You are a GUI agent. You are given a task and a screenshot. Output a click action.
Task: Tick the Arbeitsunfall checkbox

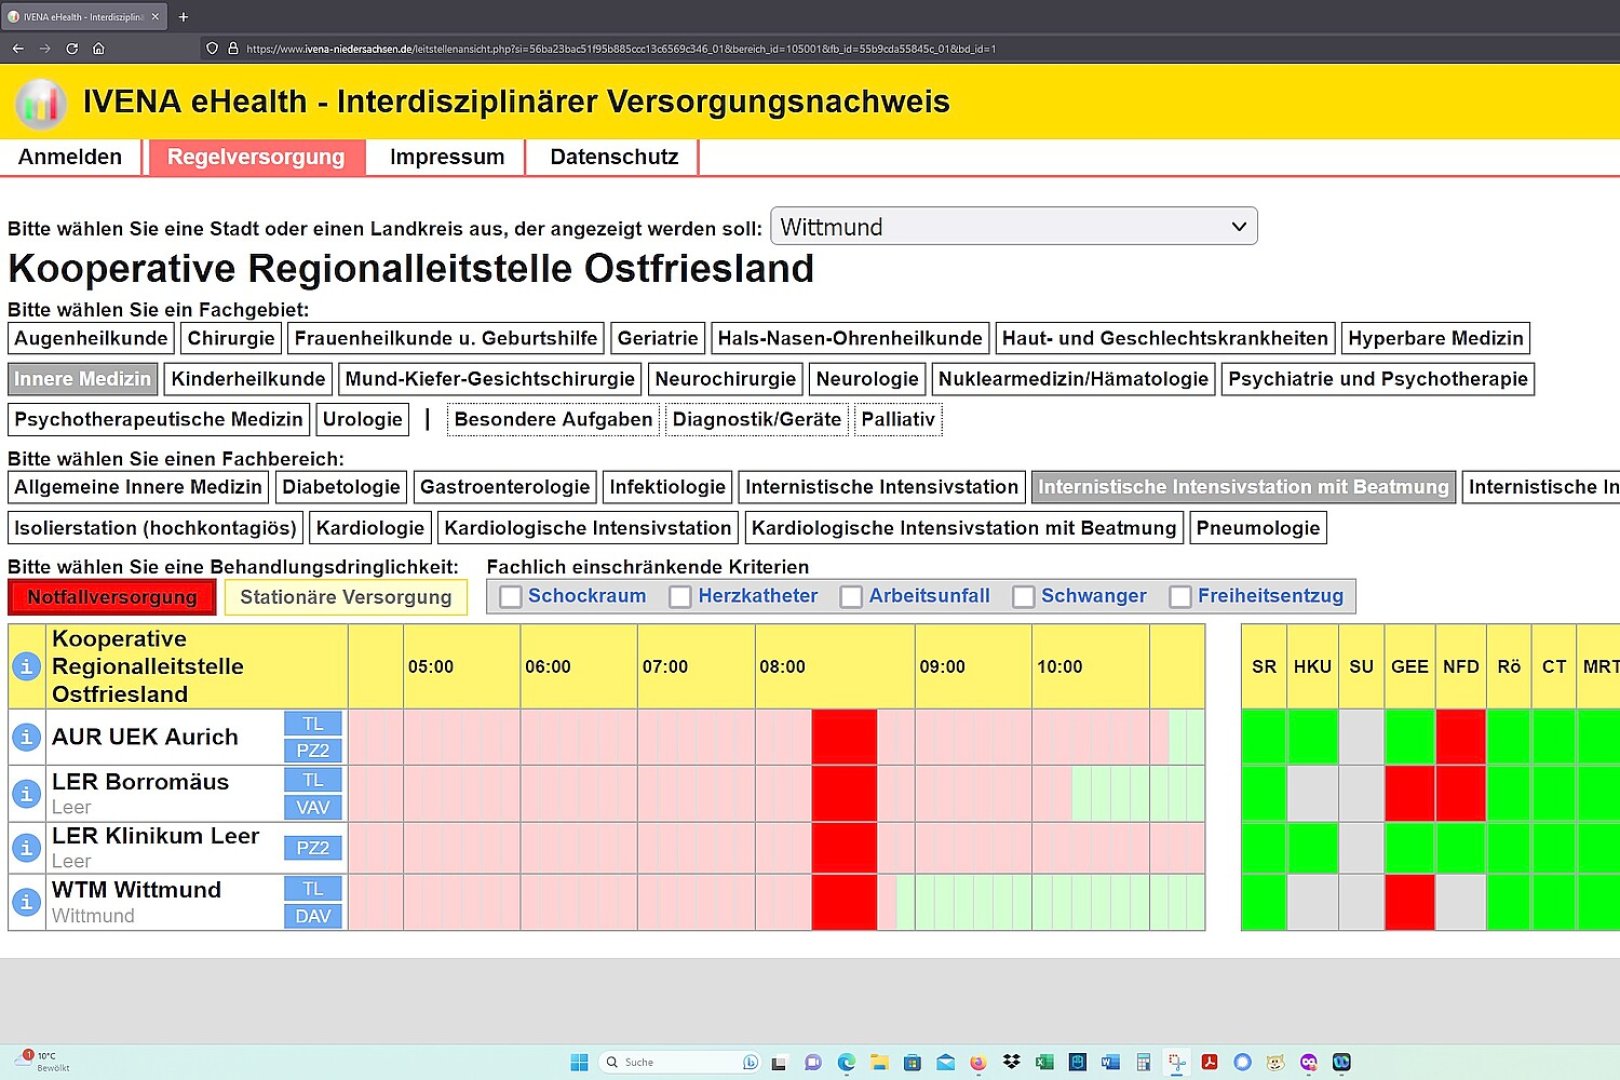click(x=851, y=597)
